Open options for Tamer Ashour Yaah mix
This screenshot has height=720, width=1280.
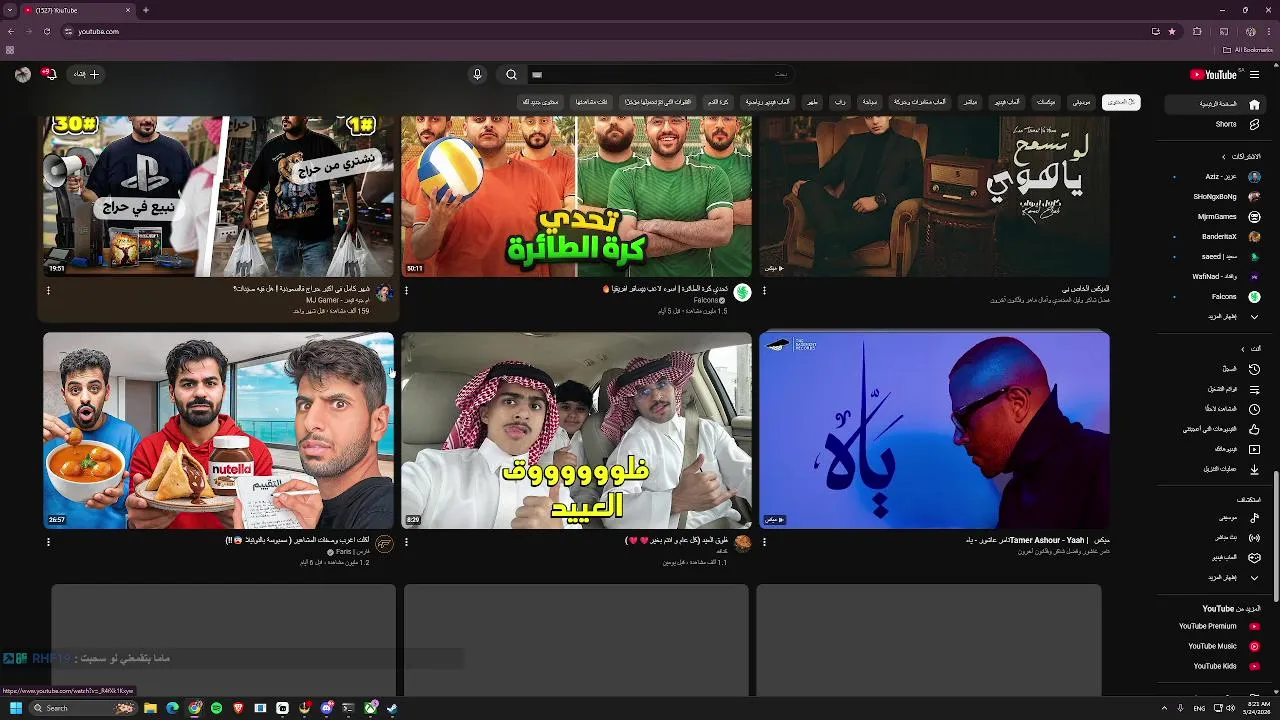[764, 542]
